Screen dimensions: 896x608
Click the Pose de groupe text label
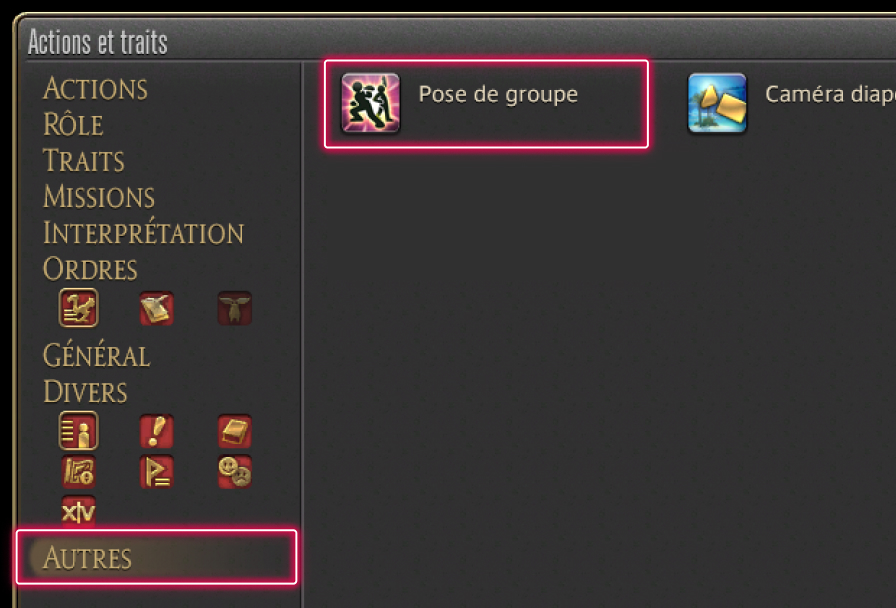498,95
